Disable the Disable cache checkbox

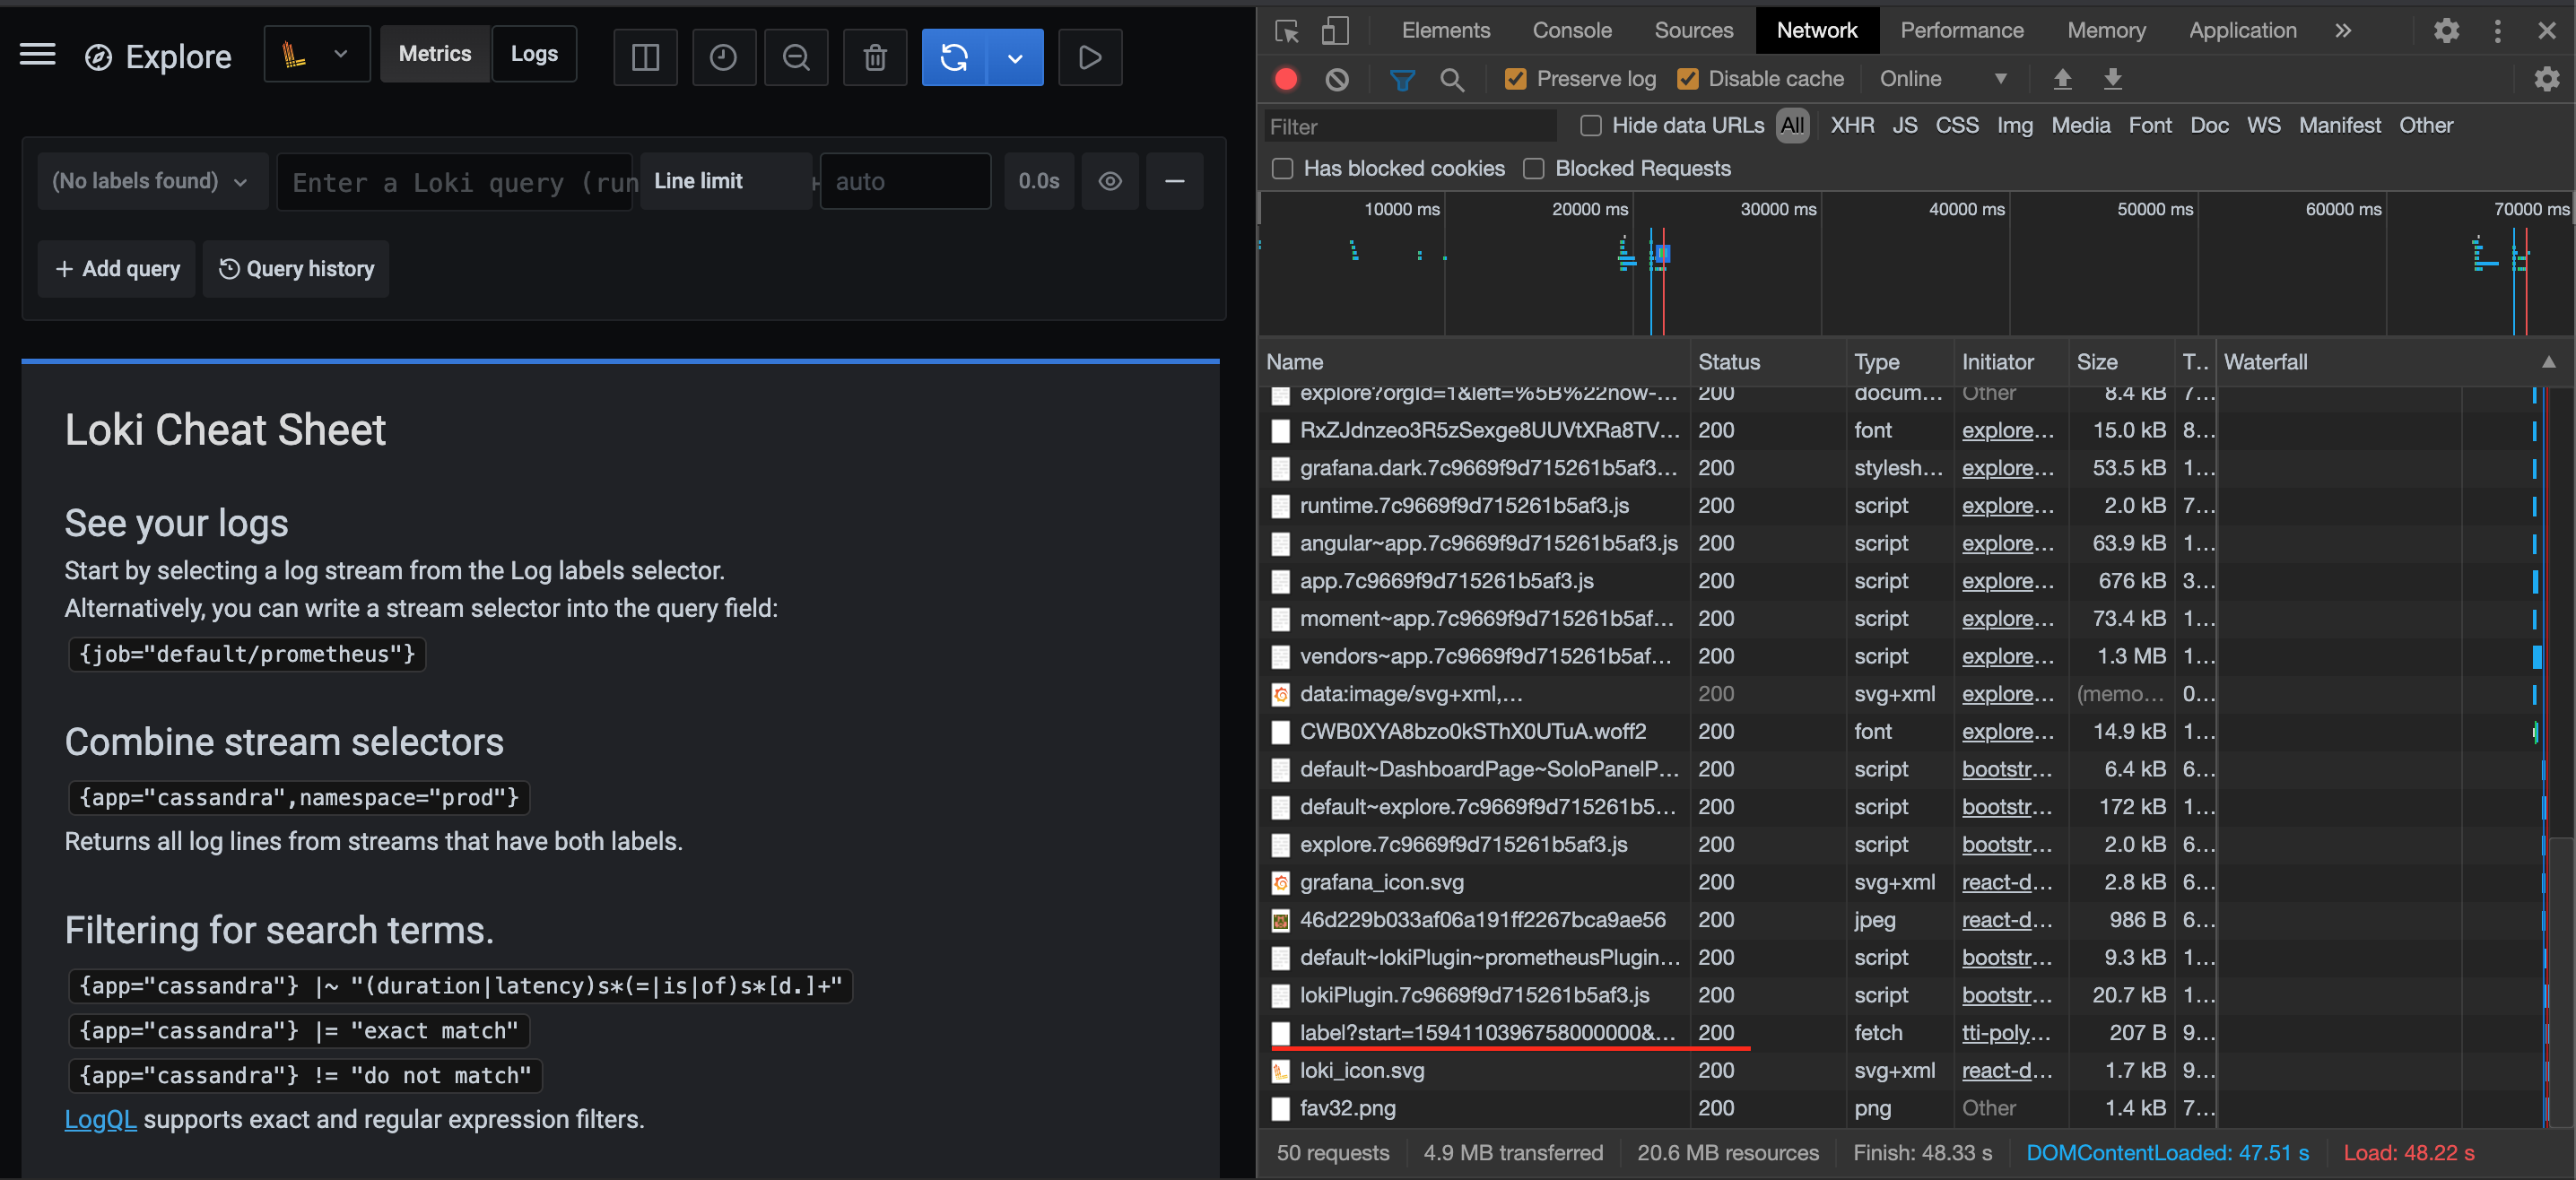click(1690, 79)
